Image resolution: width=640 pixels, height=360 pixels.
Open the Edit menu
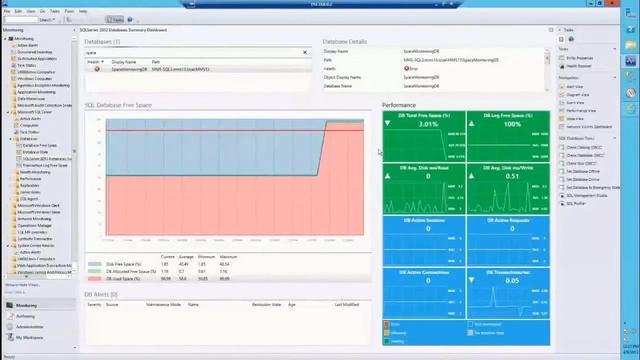point(18,11)
